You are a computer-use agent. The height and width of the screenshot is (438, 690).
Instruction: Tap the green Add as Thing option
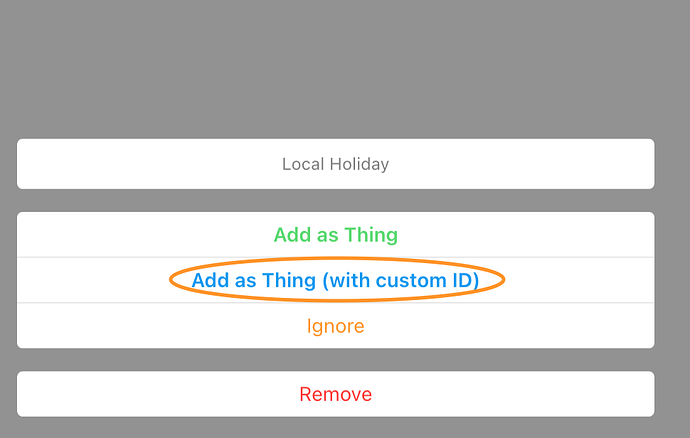coord(335,235)
